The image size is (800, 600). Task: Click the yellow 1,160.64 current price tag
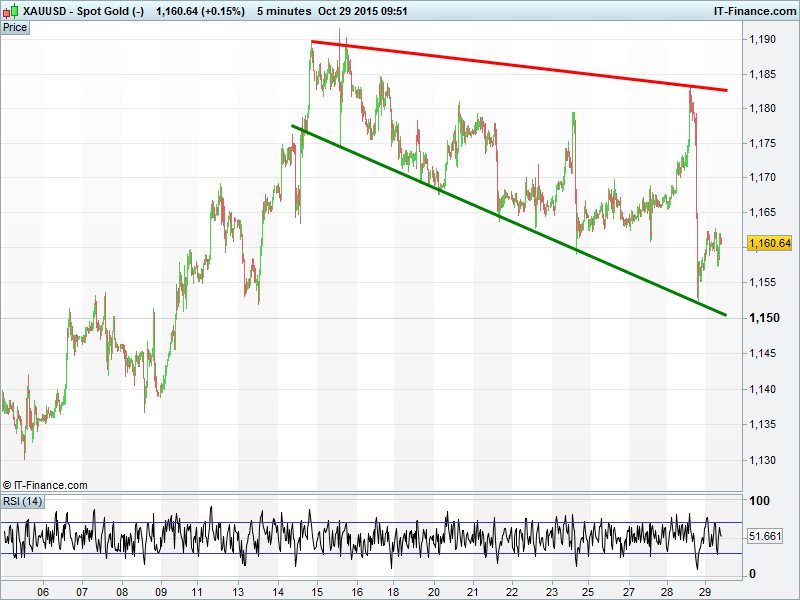pyautogui.click(x=769, y=243)
